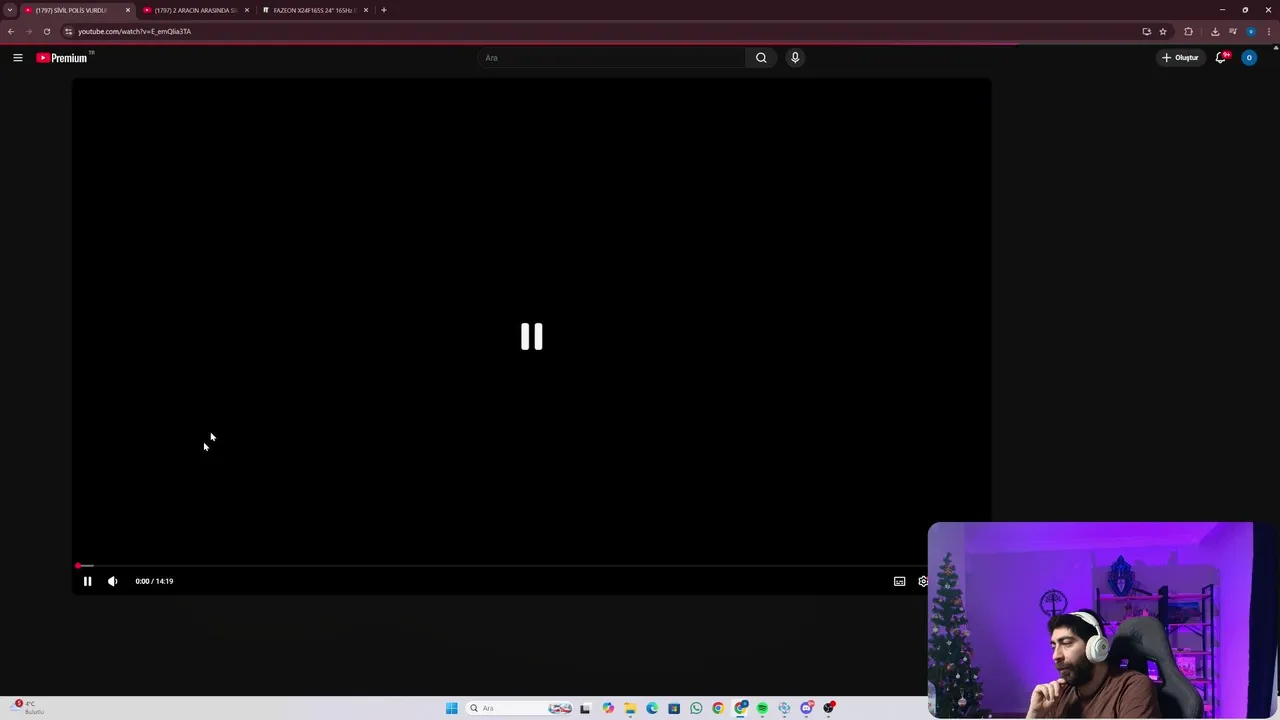
Task: Open the weather widget on taskbar
Action: 25,708
